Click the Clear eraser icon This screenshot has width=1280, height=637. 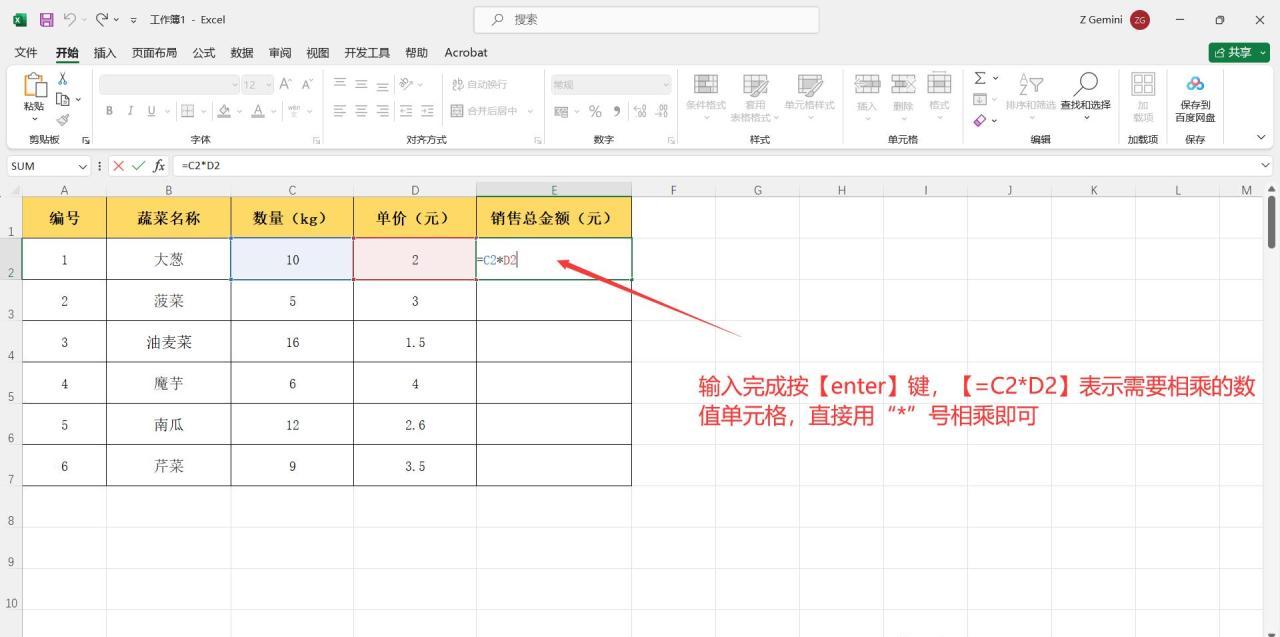pyautogui.click(x=980, y=120)
